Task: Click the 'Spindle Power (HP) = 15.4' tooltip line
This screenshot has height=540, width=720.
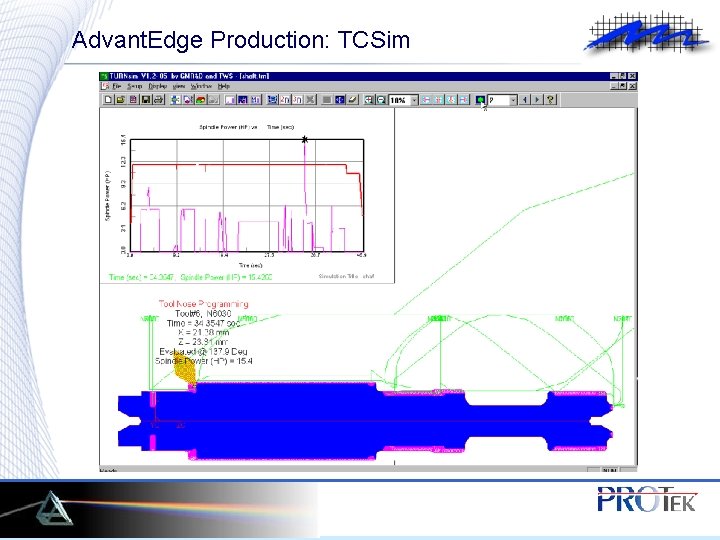Action: click(204, 361)
